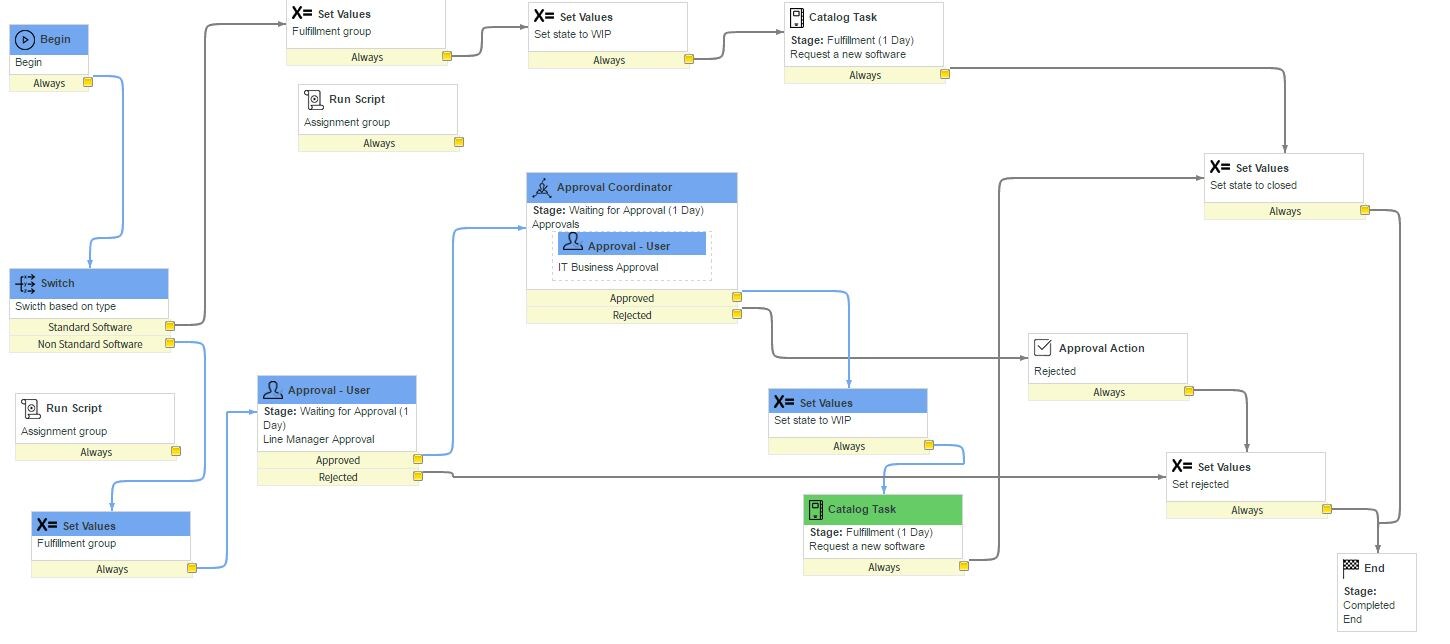
Task: Select the 'Approval Action' node title
Action: [1101, 348]
